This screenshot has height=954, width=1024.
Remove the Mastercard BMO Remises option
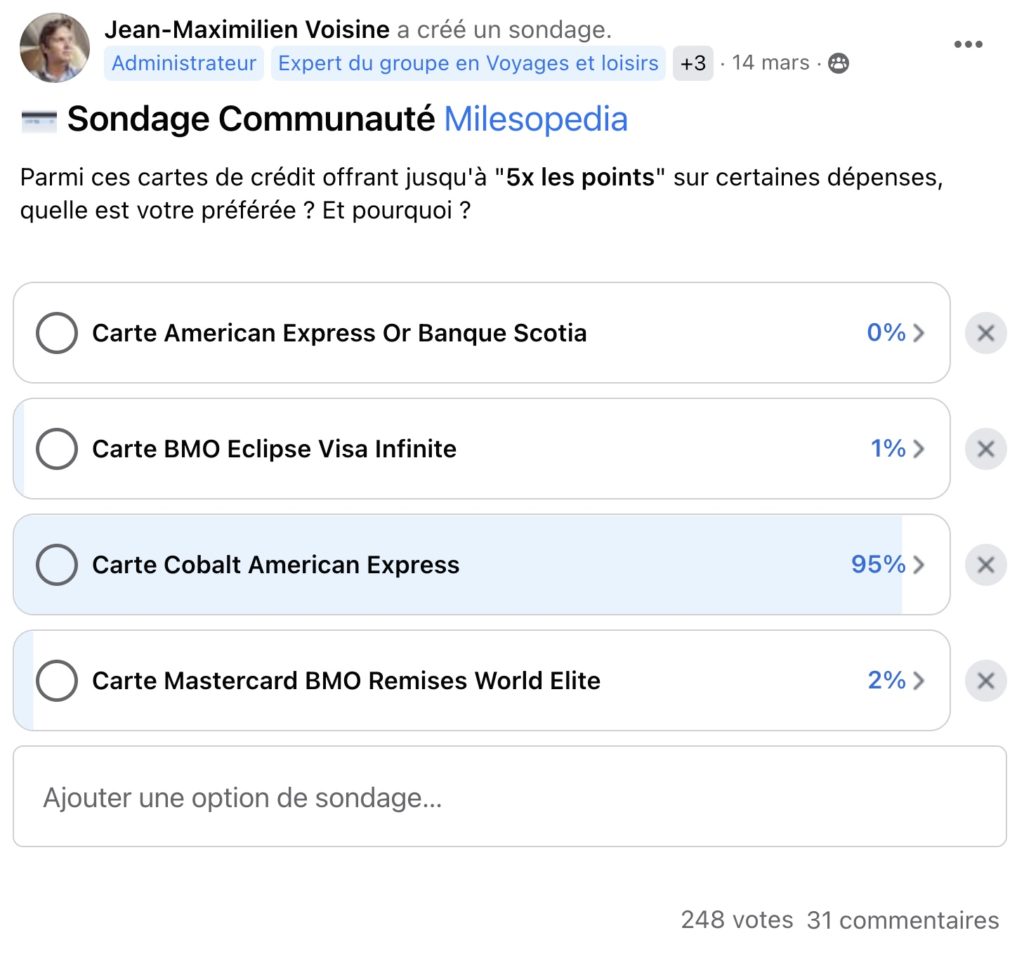985,681
